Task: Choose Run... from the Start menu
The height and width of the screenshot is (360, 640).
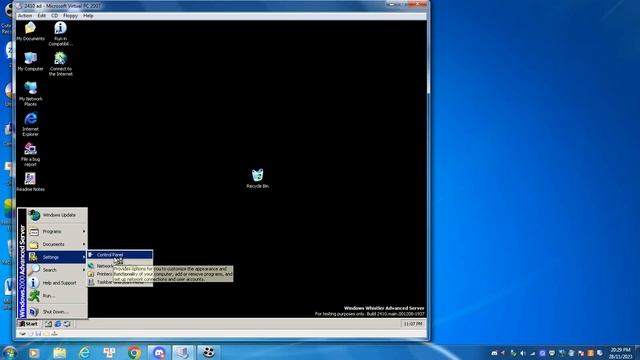Action: tap(57, 296)
